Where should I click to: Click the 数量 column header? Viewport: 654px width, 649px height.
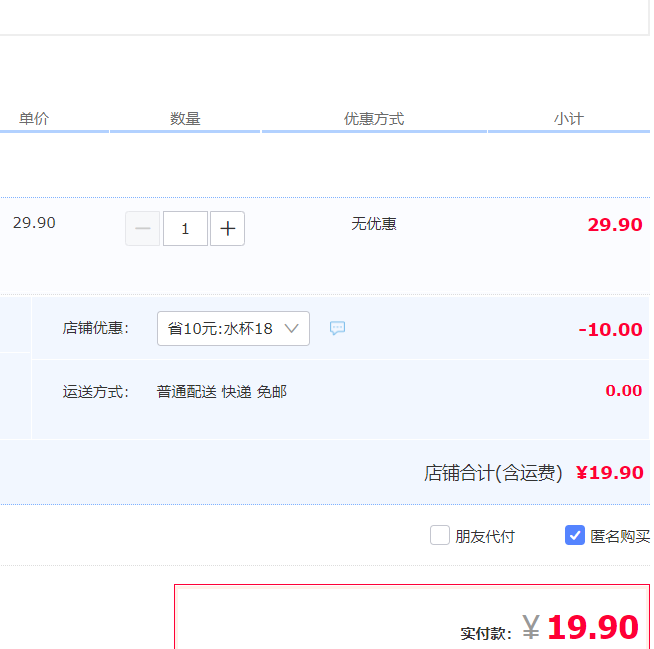pyautogui.click(x=185, y=118)
